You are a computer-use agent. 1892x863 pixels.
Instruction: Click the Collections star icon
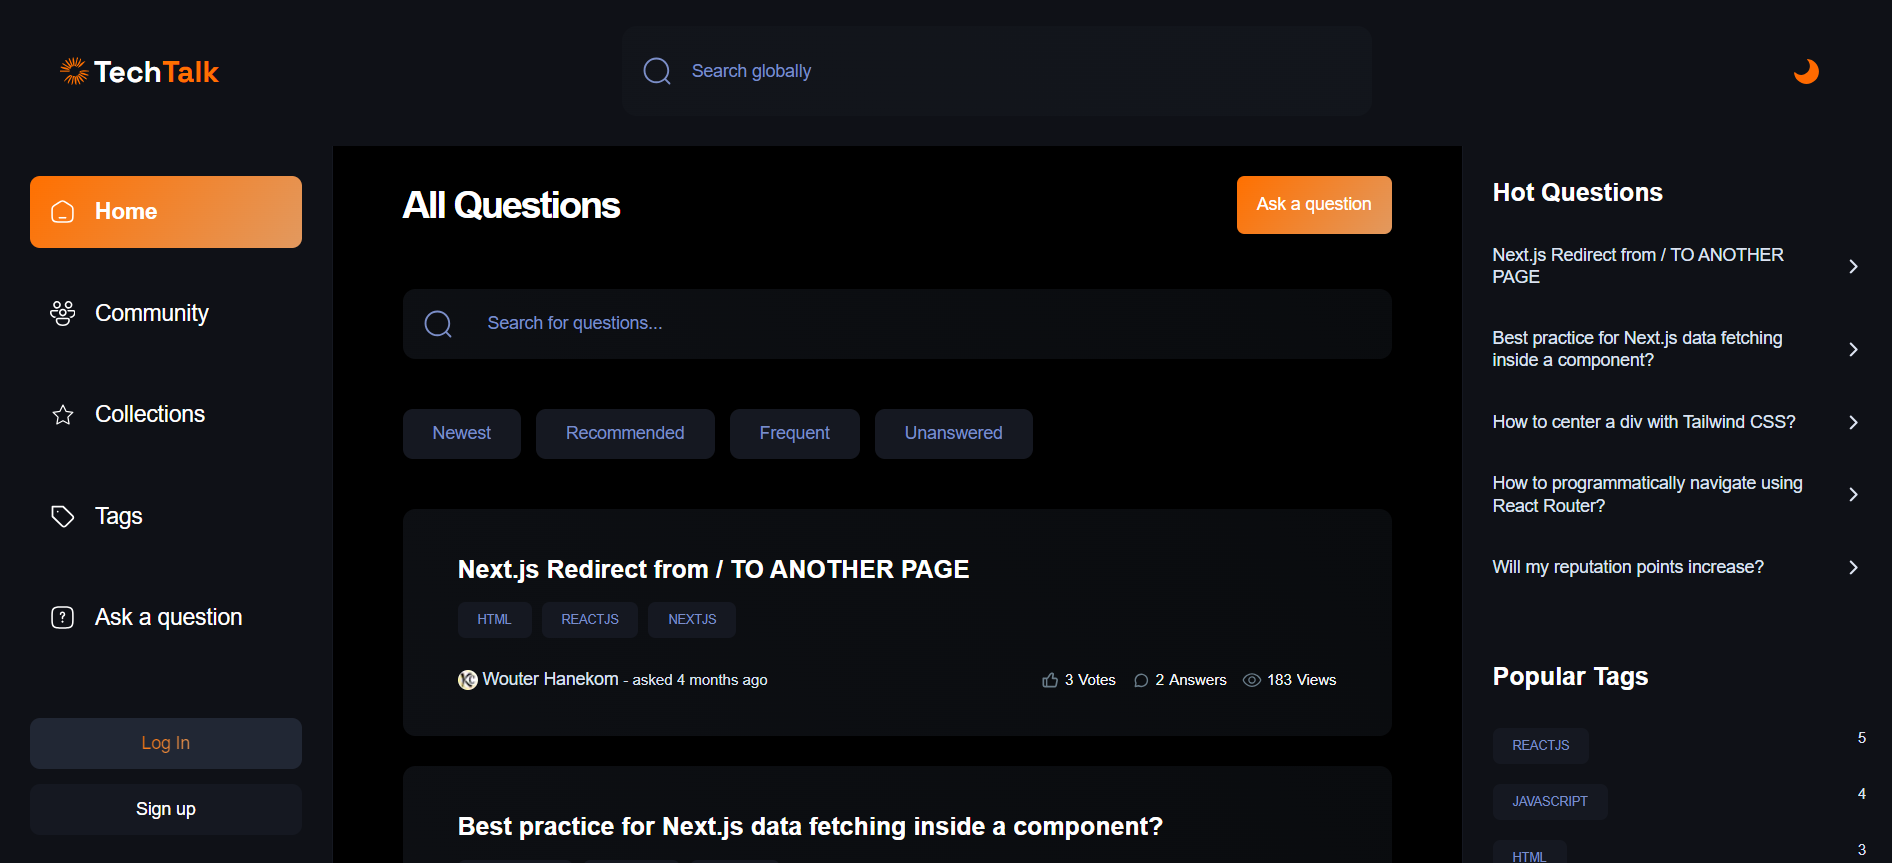tap(63, 415)
